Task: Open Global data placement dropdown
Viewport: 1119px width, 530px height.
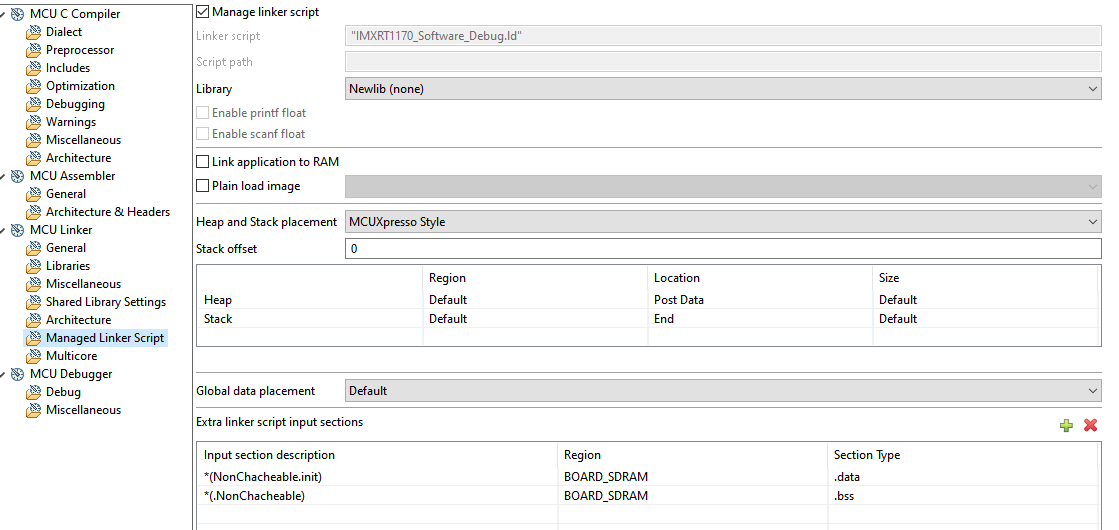Action: pyautogui.click(x=723, y=391)
